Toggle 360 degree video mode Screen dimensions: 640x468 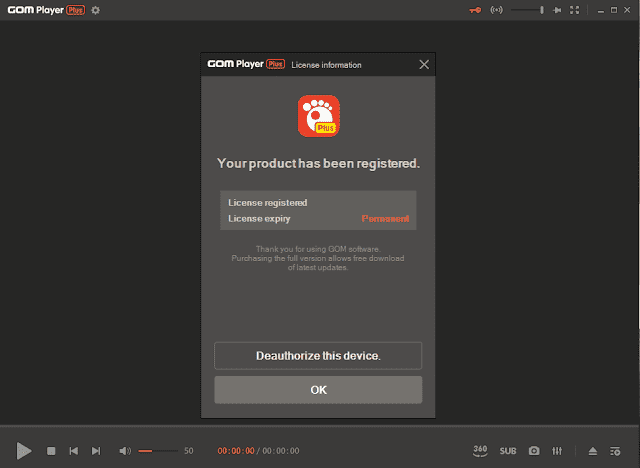[480, 450]
